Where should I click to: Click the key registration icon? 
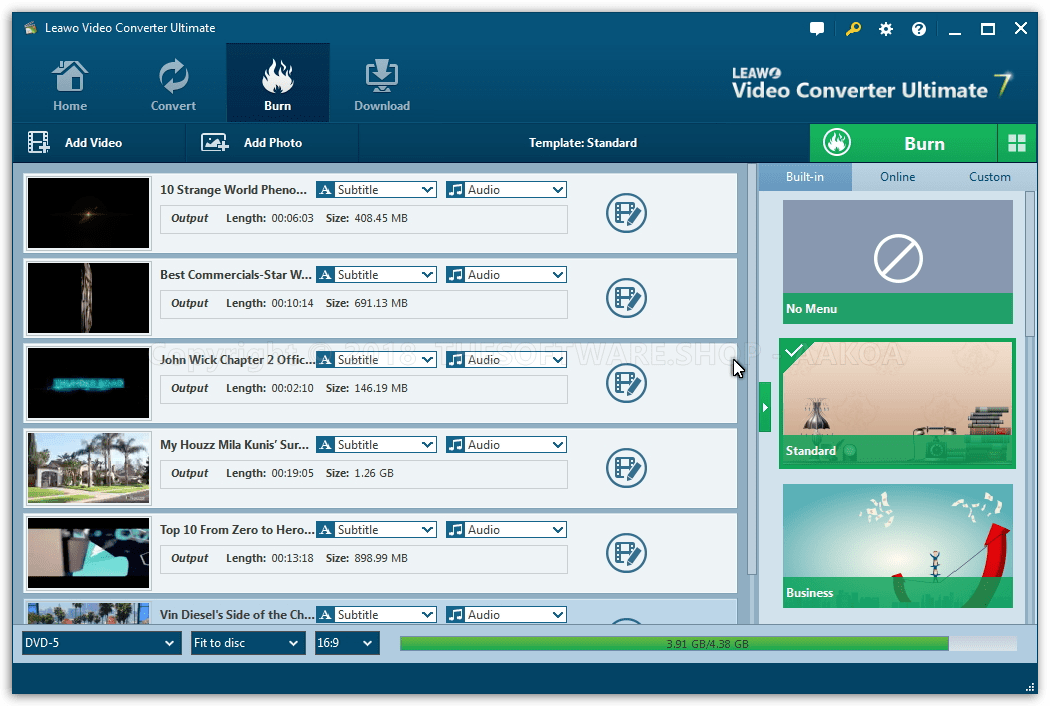(x=852, y=29)
